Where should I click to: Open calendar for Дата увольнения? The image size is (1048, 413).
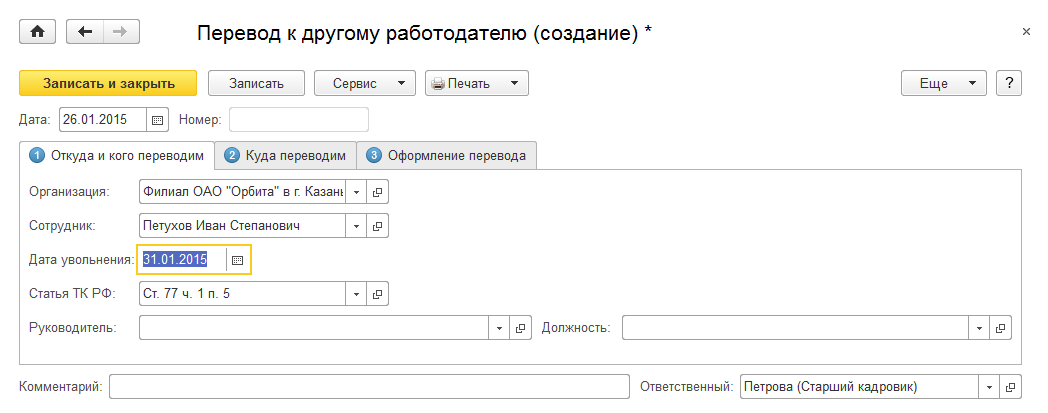(238, 260)
